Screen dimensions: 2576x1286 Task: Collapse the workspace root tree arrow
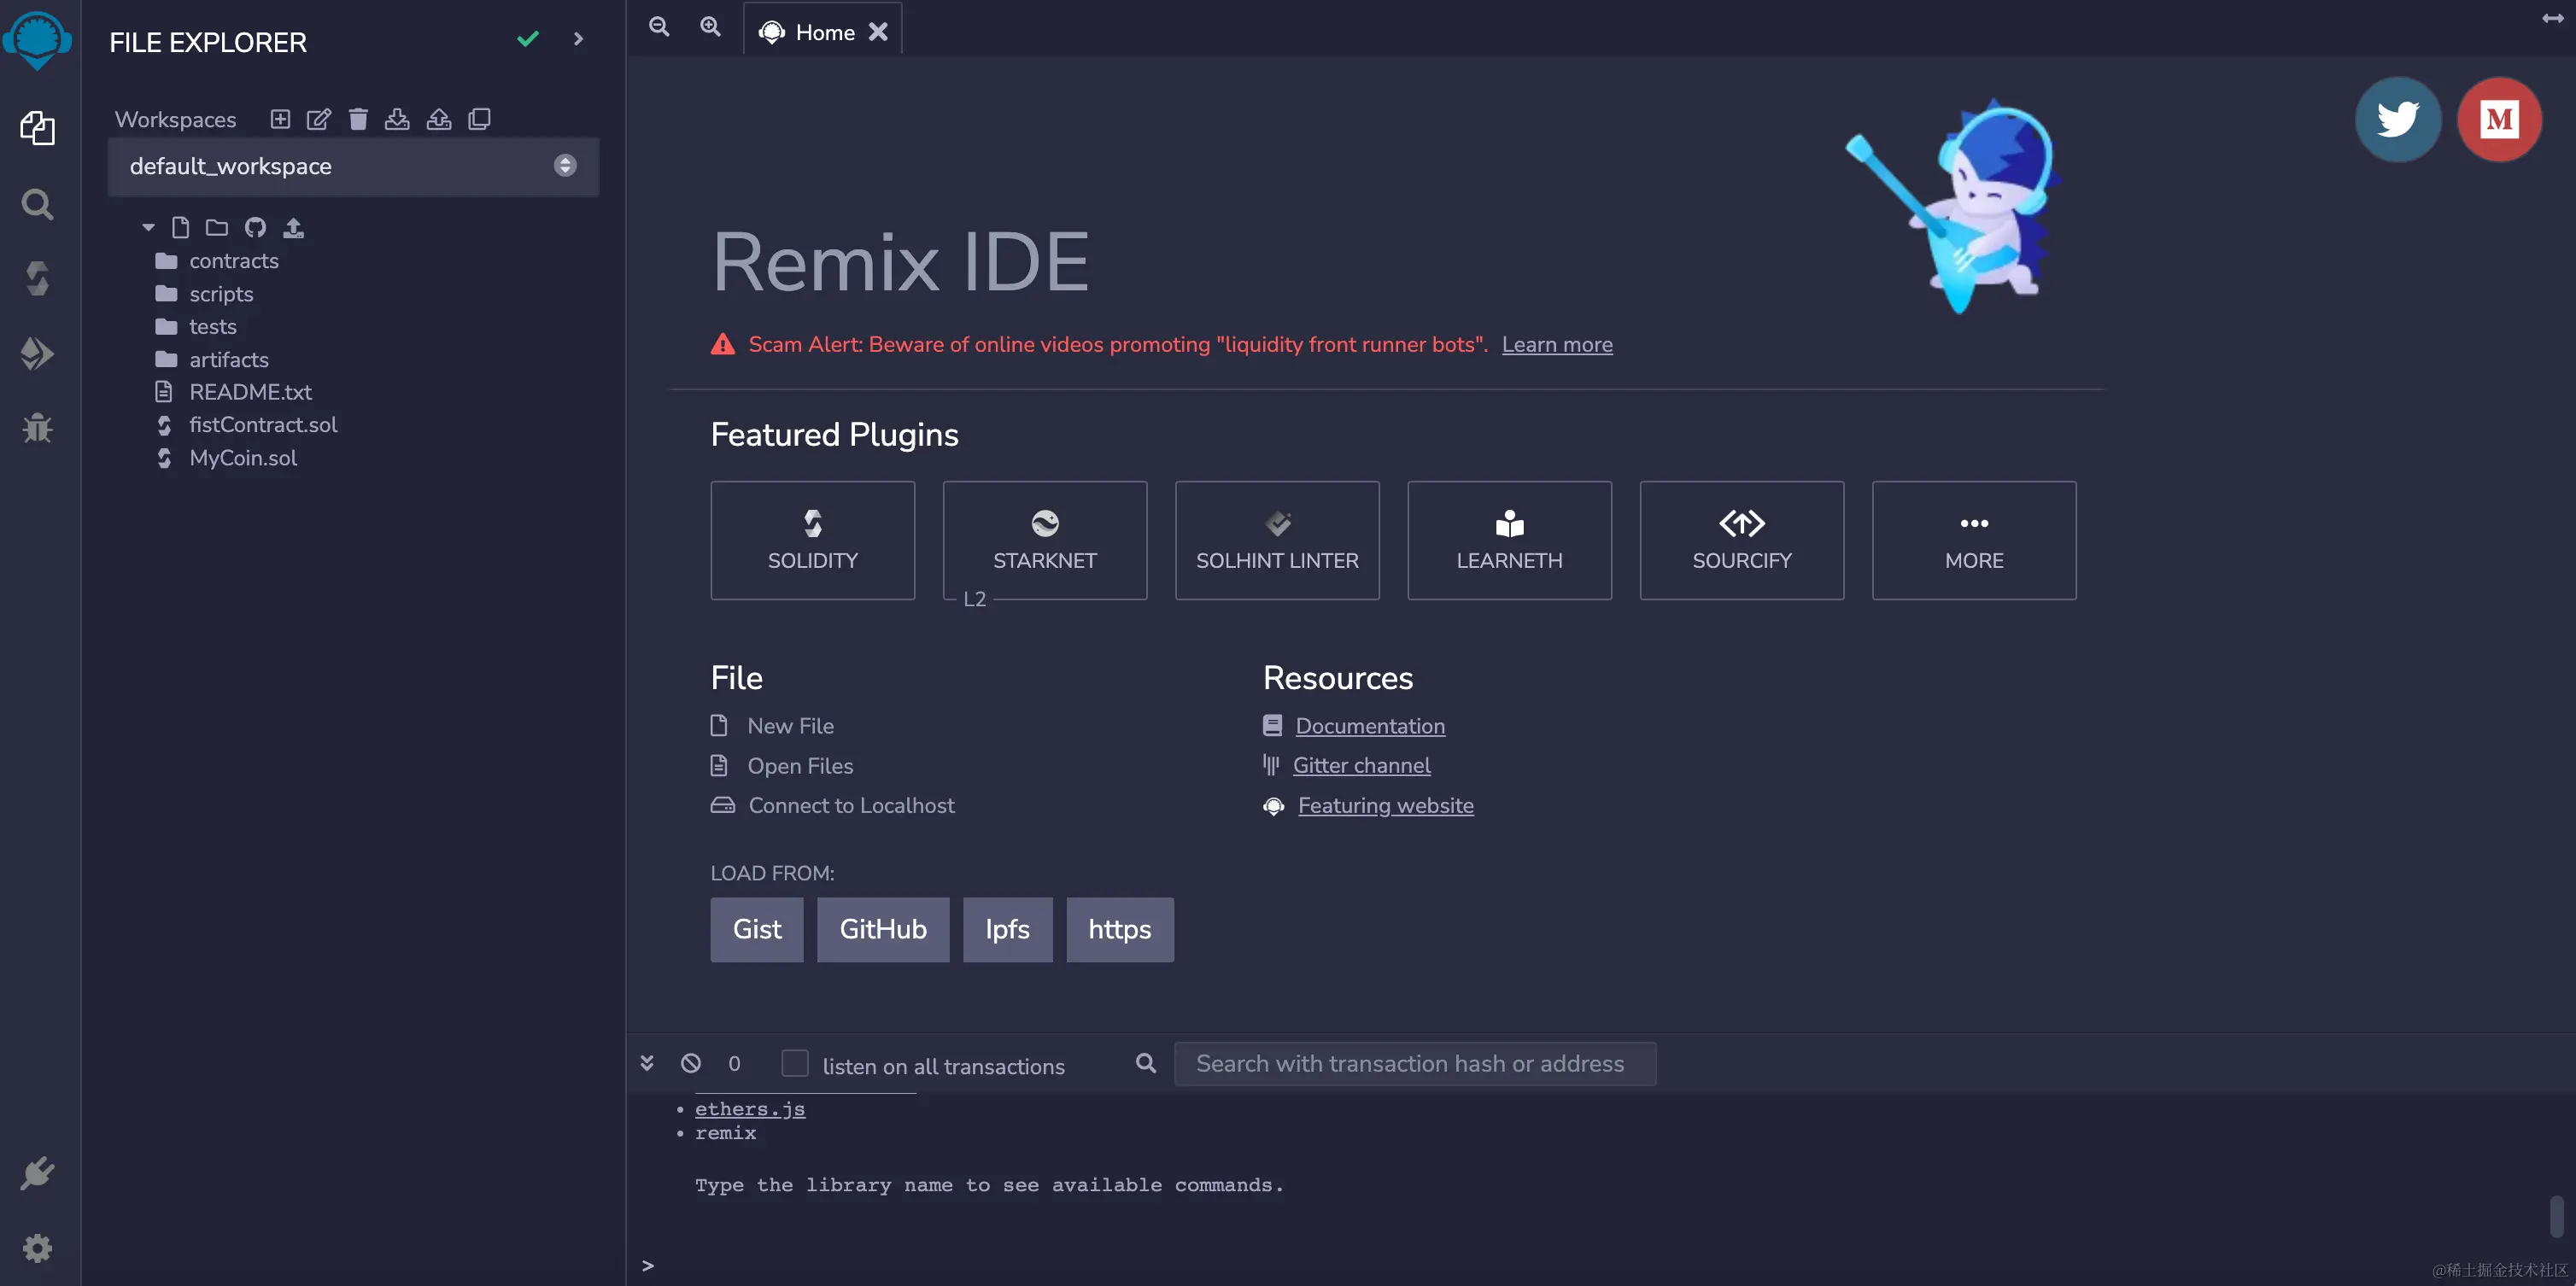[148, 228]
